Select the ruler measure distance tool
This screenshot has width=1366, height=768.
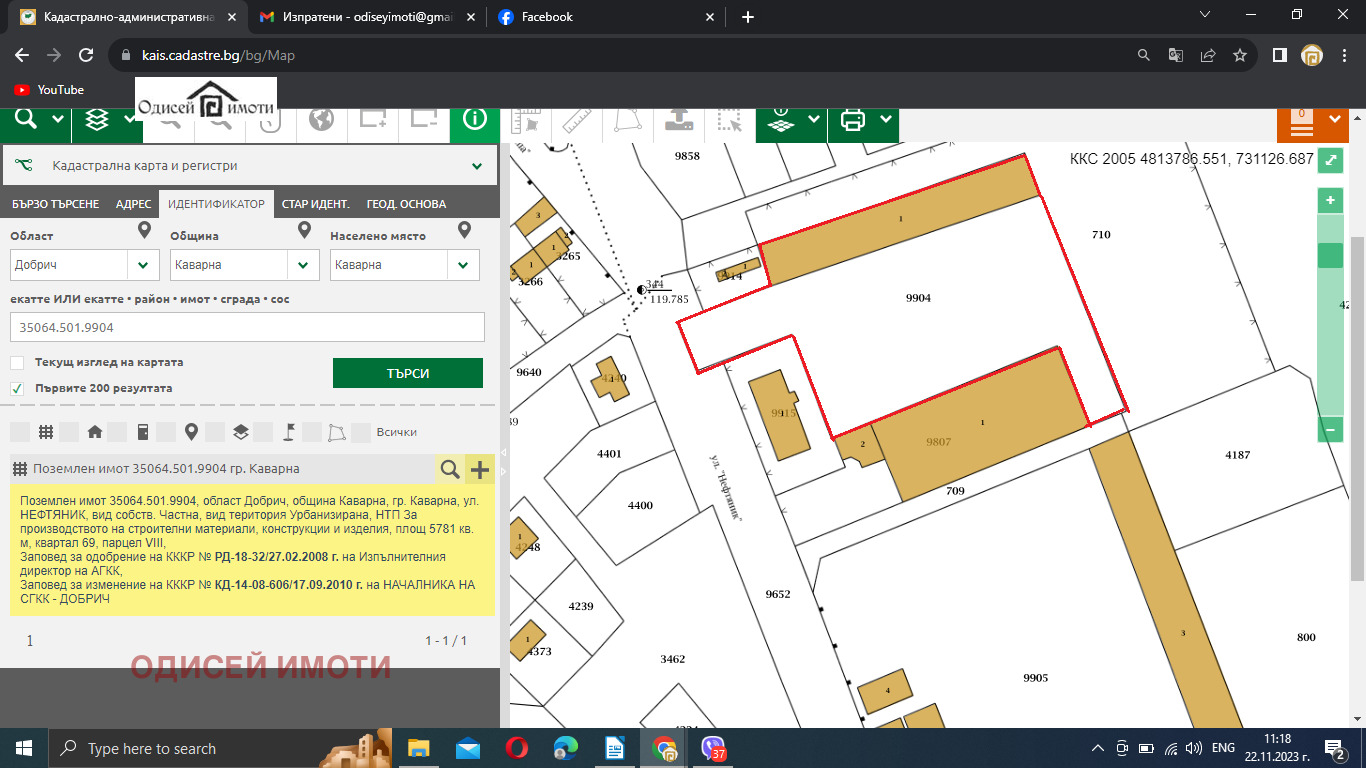(577, 121)
